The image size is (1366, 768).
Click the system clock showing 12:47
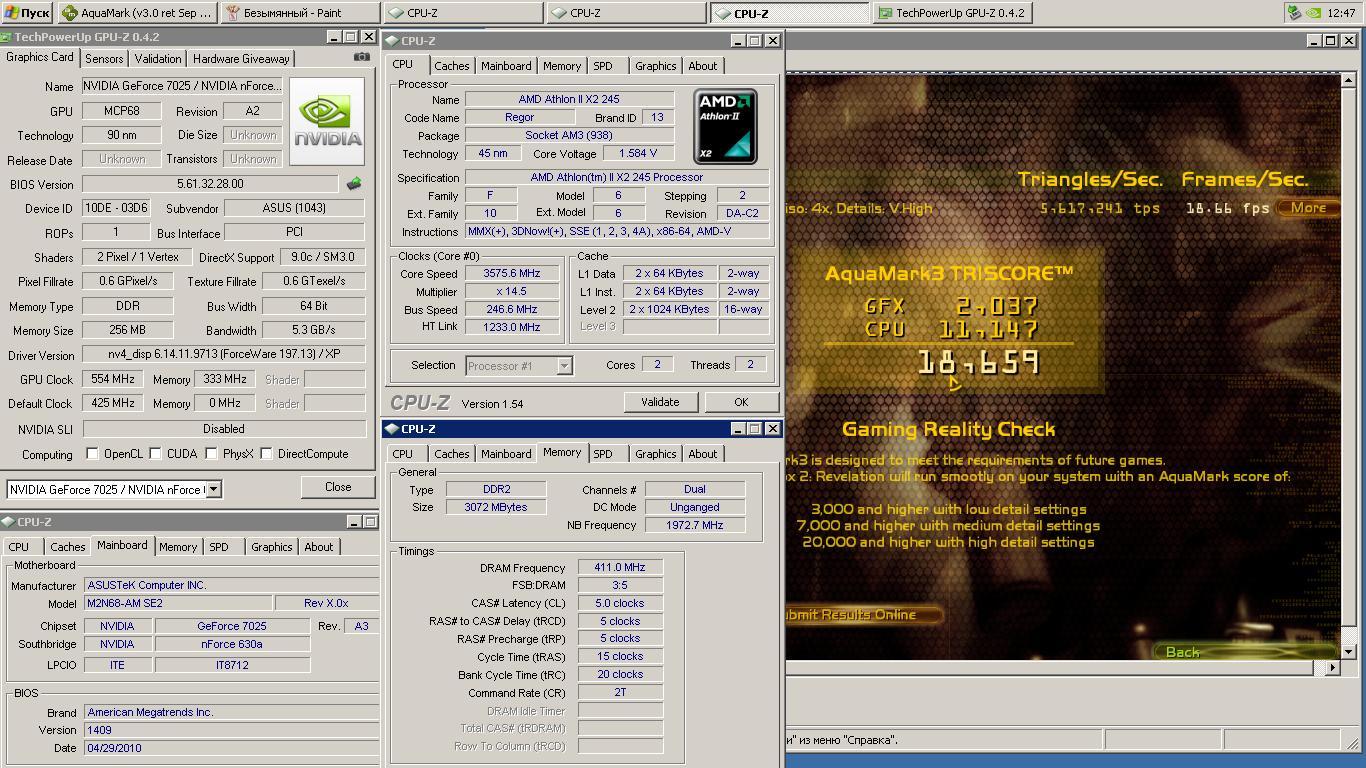tap(1342, 13)
